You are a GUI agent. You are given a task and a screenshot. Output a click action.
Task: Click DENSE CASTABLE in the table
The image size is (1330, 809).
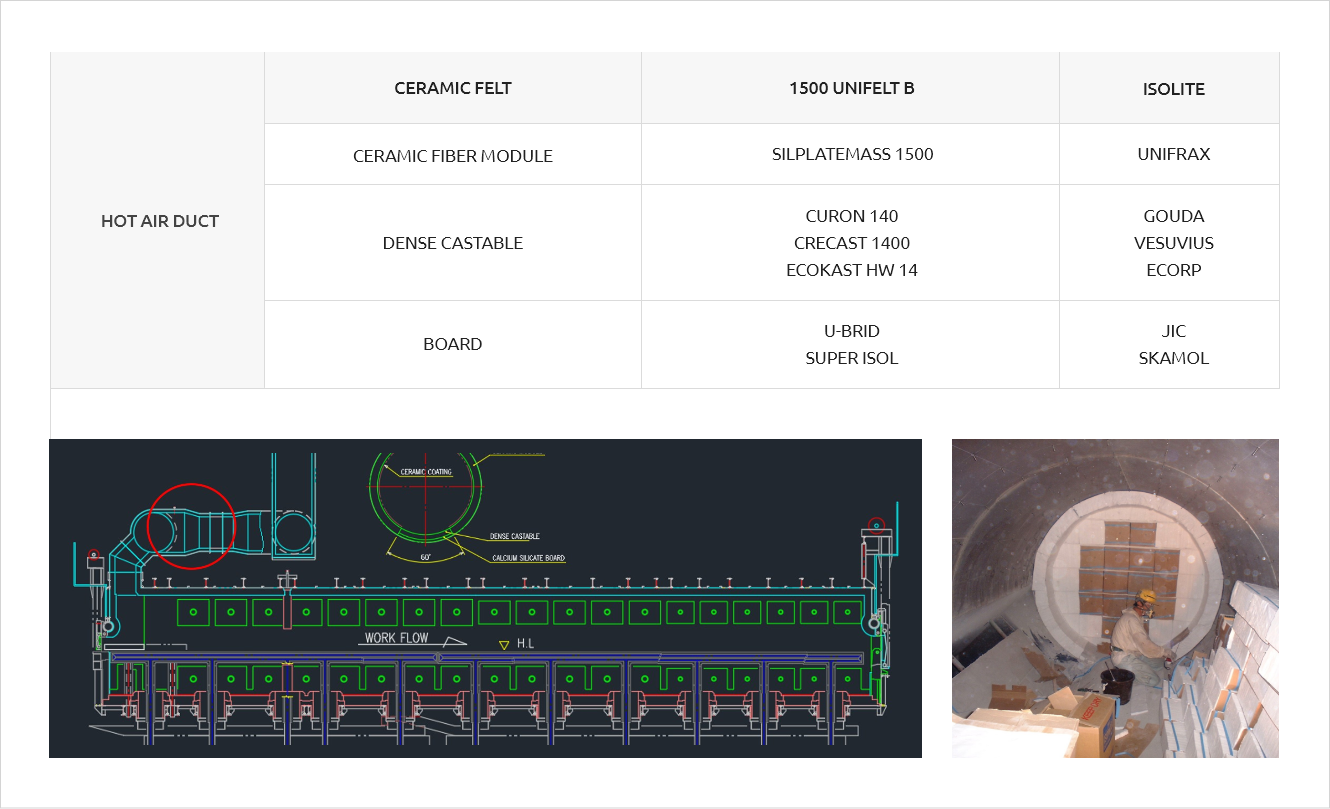453,243
